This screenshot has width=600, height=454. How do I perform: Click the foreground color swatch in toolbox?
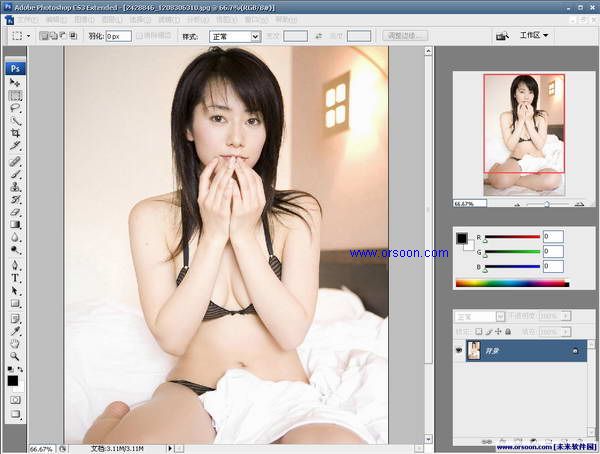[x=12, y=379]
